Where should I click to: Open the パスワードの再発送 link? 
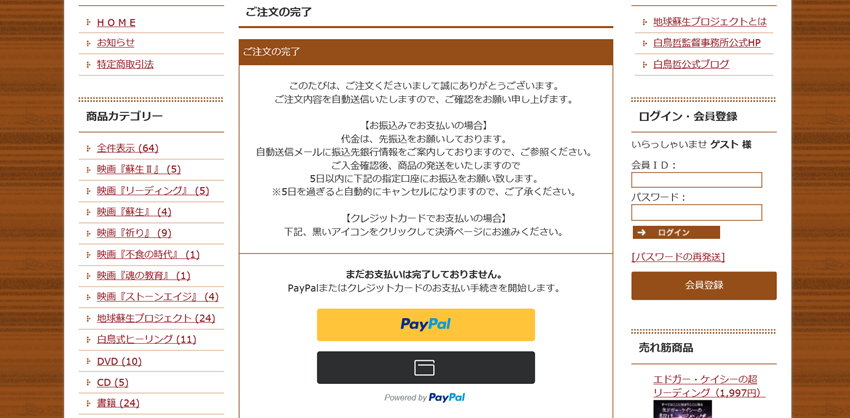tap(678, 257)
